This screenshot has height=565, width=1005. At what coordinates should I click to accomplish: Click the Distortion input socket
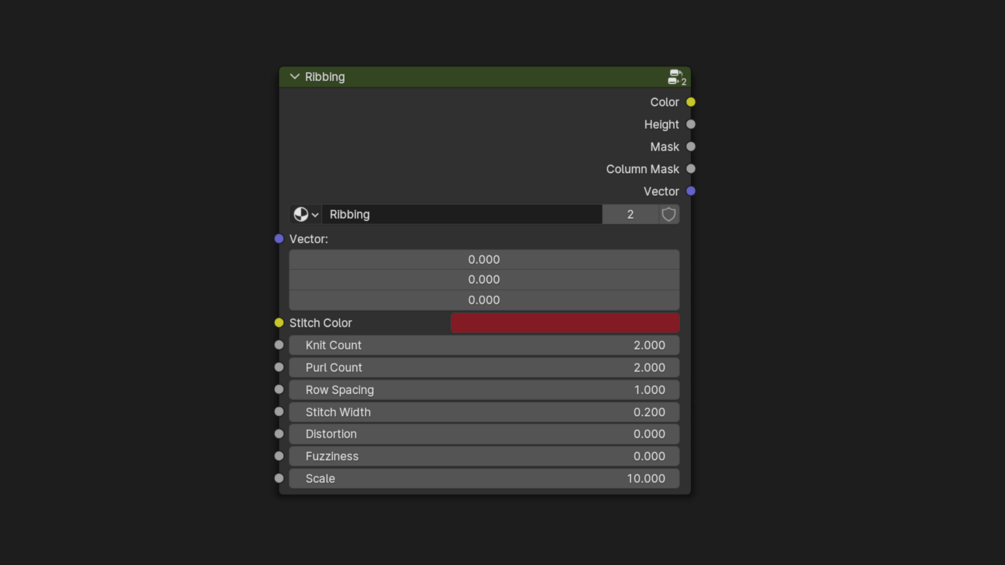click(x=279, y=434)
